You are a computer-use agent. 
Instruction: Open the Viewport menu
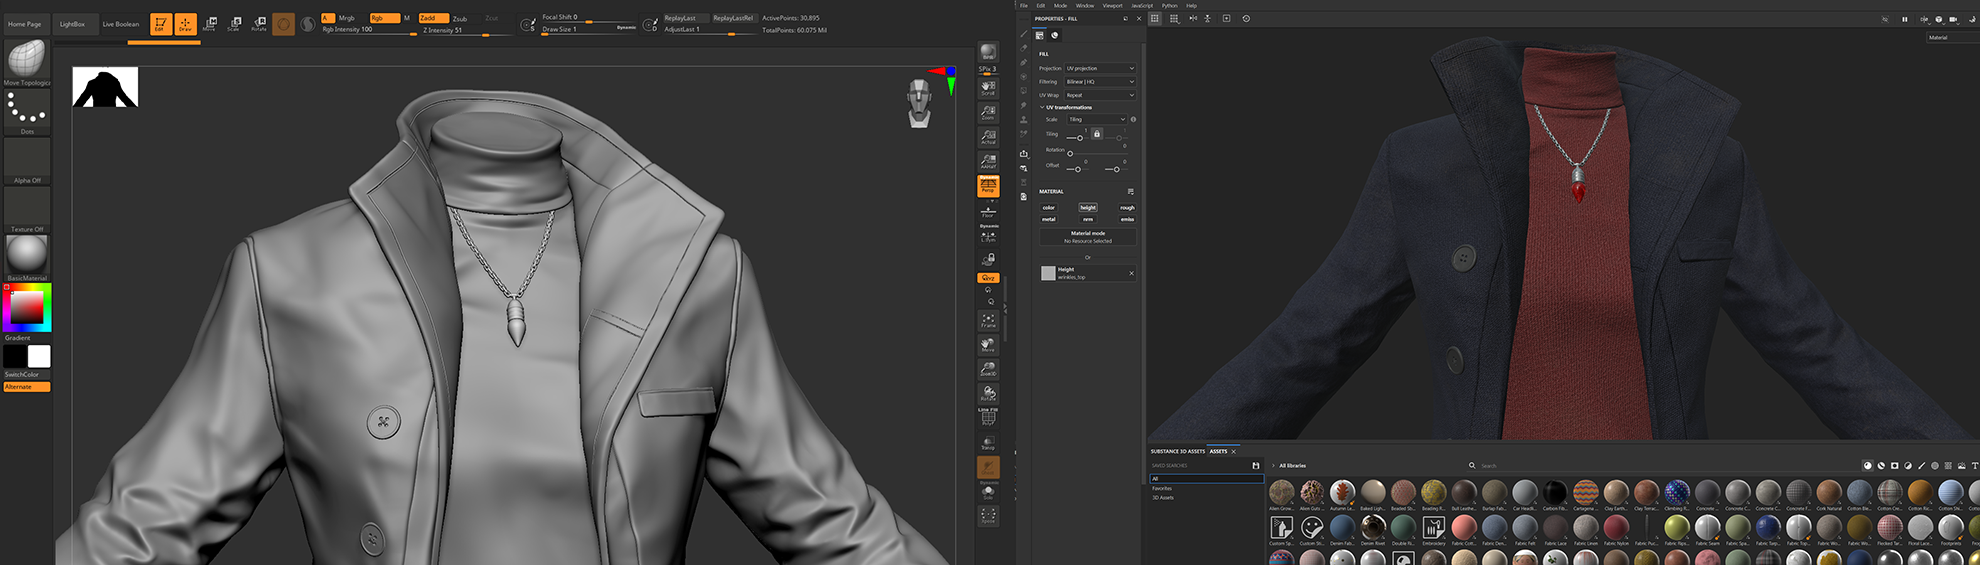tap(1112, 6)
